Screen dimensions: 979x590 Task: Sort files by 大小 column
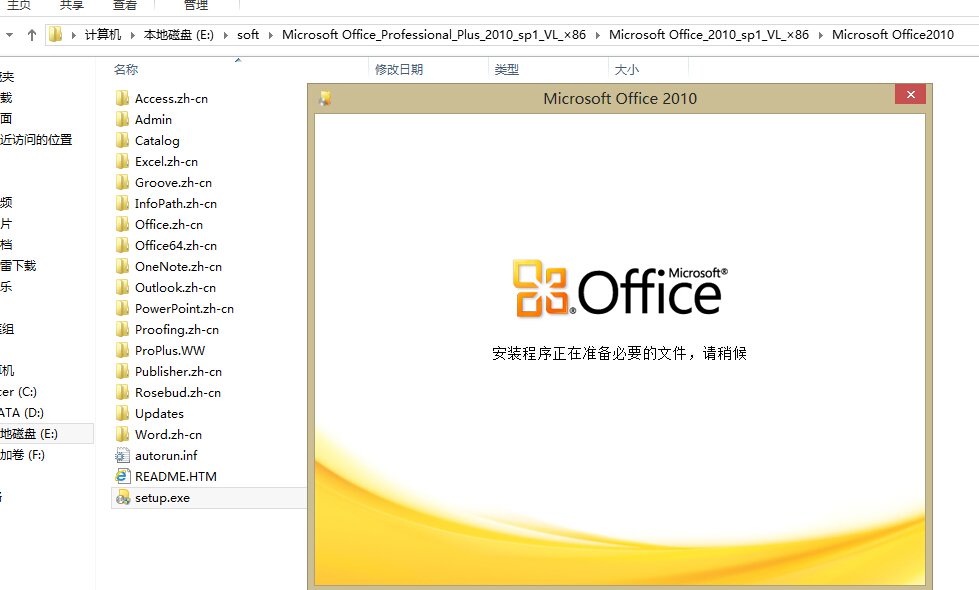pyautogui.click(x=627, y=69)
